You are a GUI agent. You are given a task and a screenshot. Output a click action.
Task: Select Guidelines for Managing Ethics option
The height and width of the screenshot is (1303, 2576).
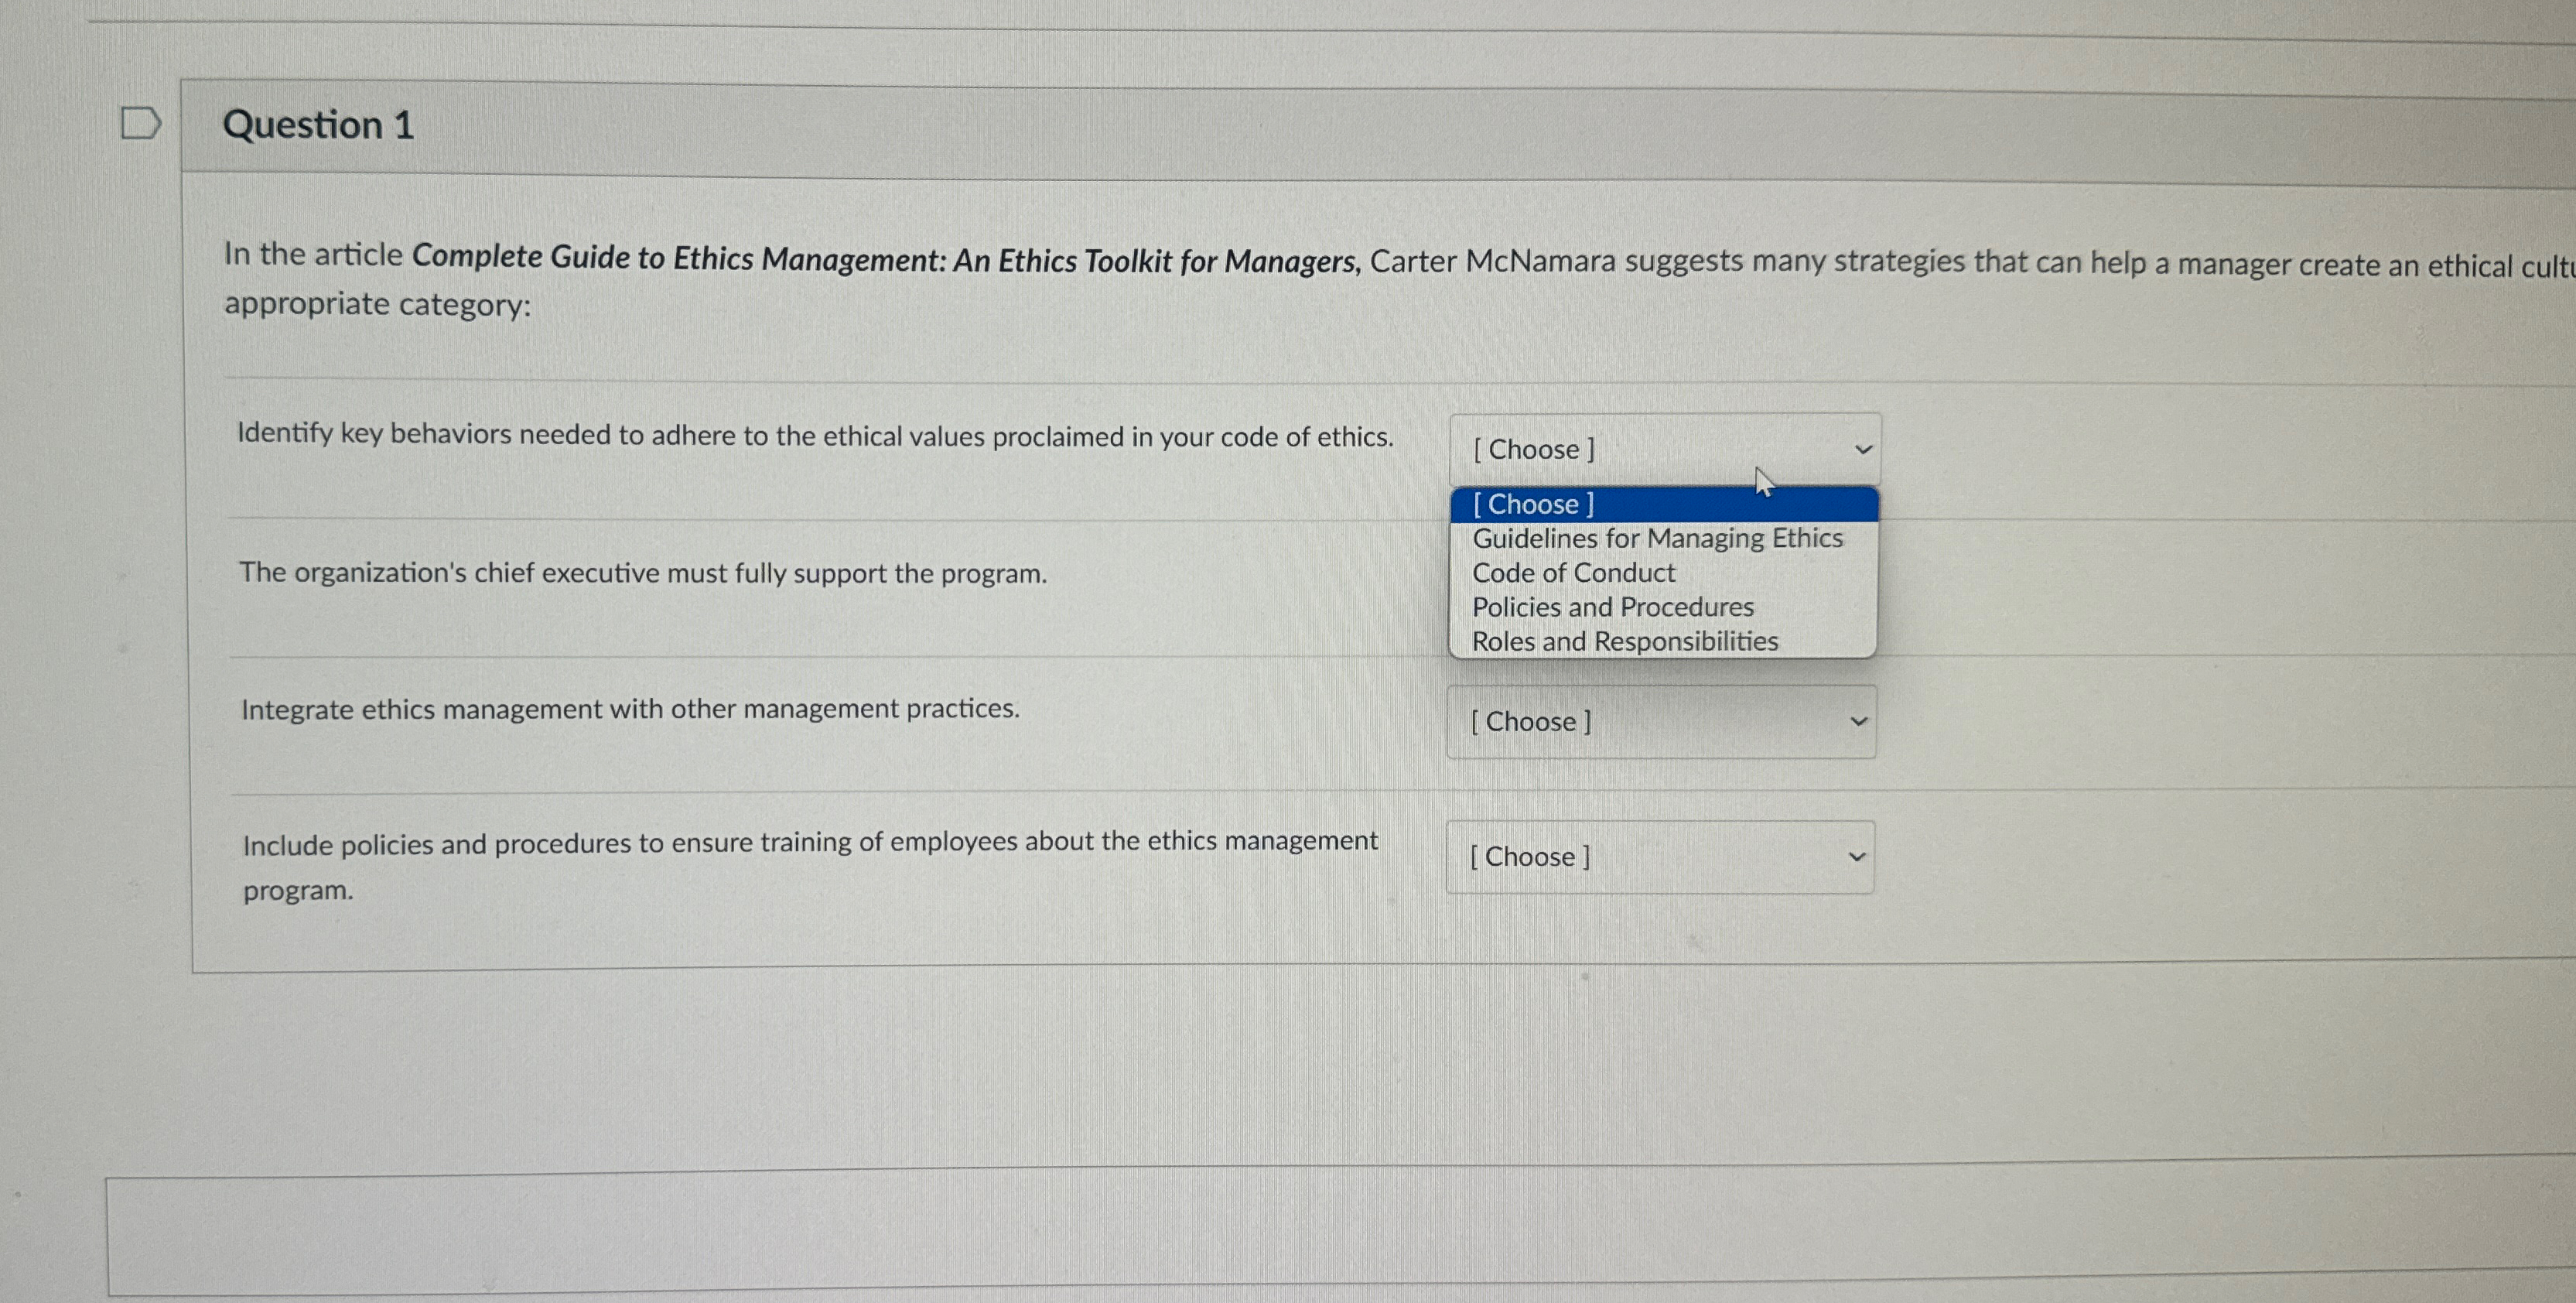tap(1656, 538)
